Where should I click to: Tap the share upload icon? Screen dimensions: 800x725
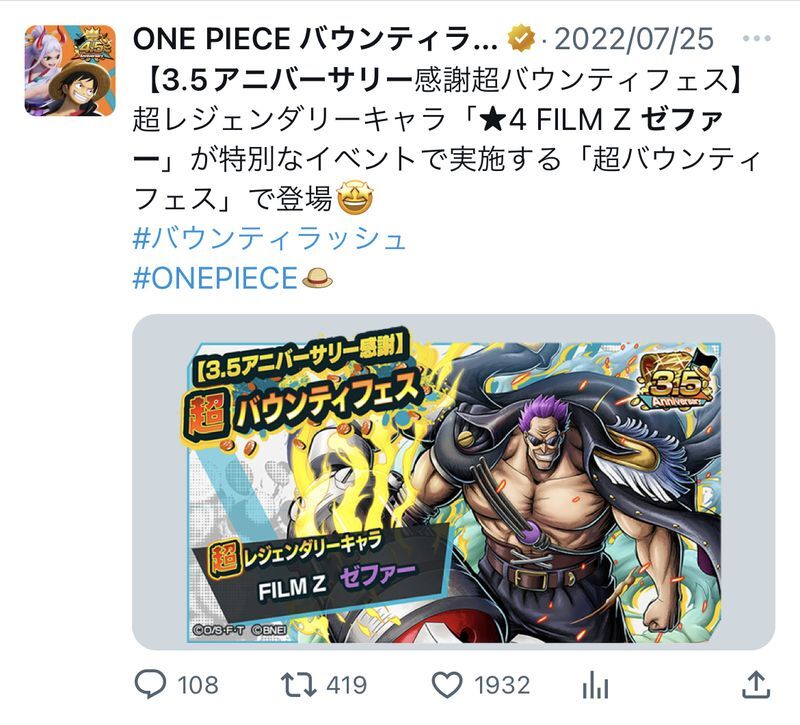[x=756, y=684]
